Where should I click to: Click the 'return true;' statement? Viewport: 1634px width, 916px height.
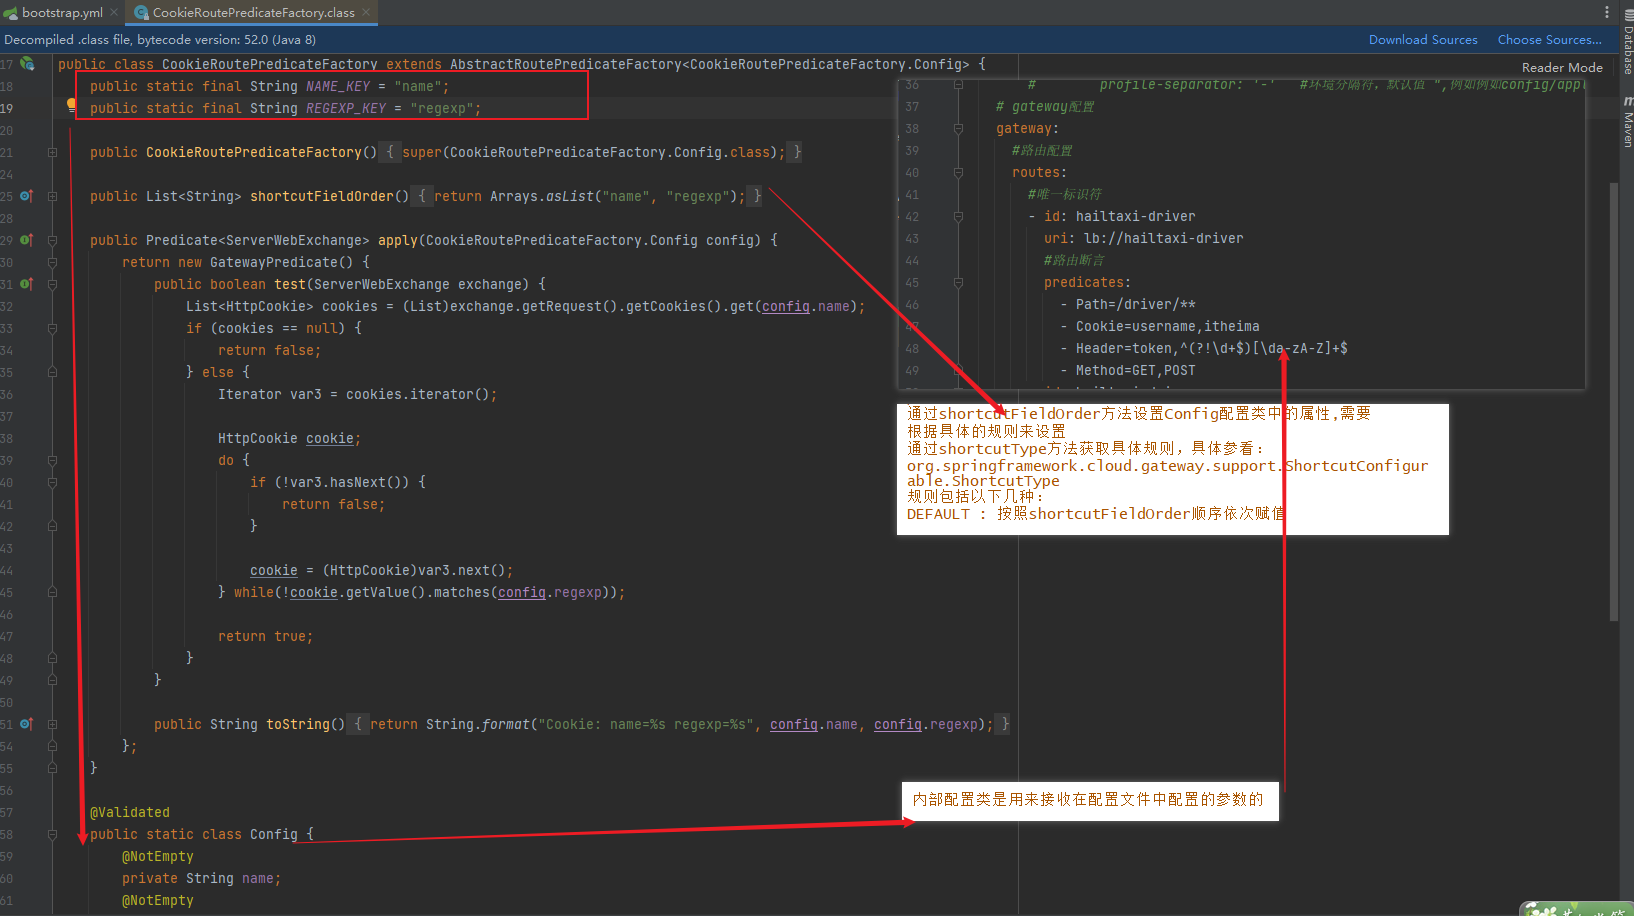[x=266, y=636]
